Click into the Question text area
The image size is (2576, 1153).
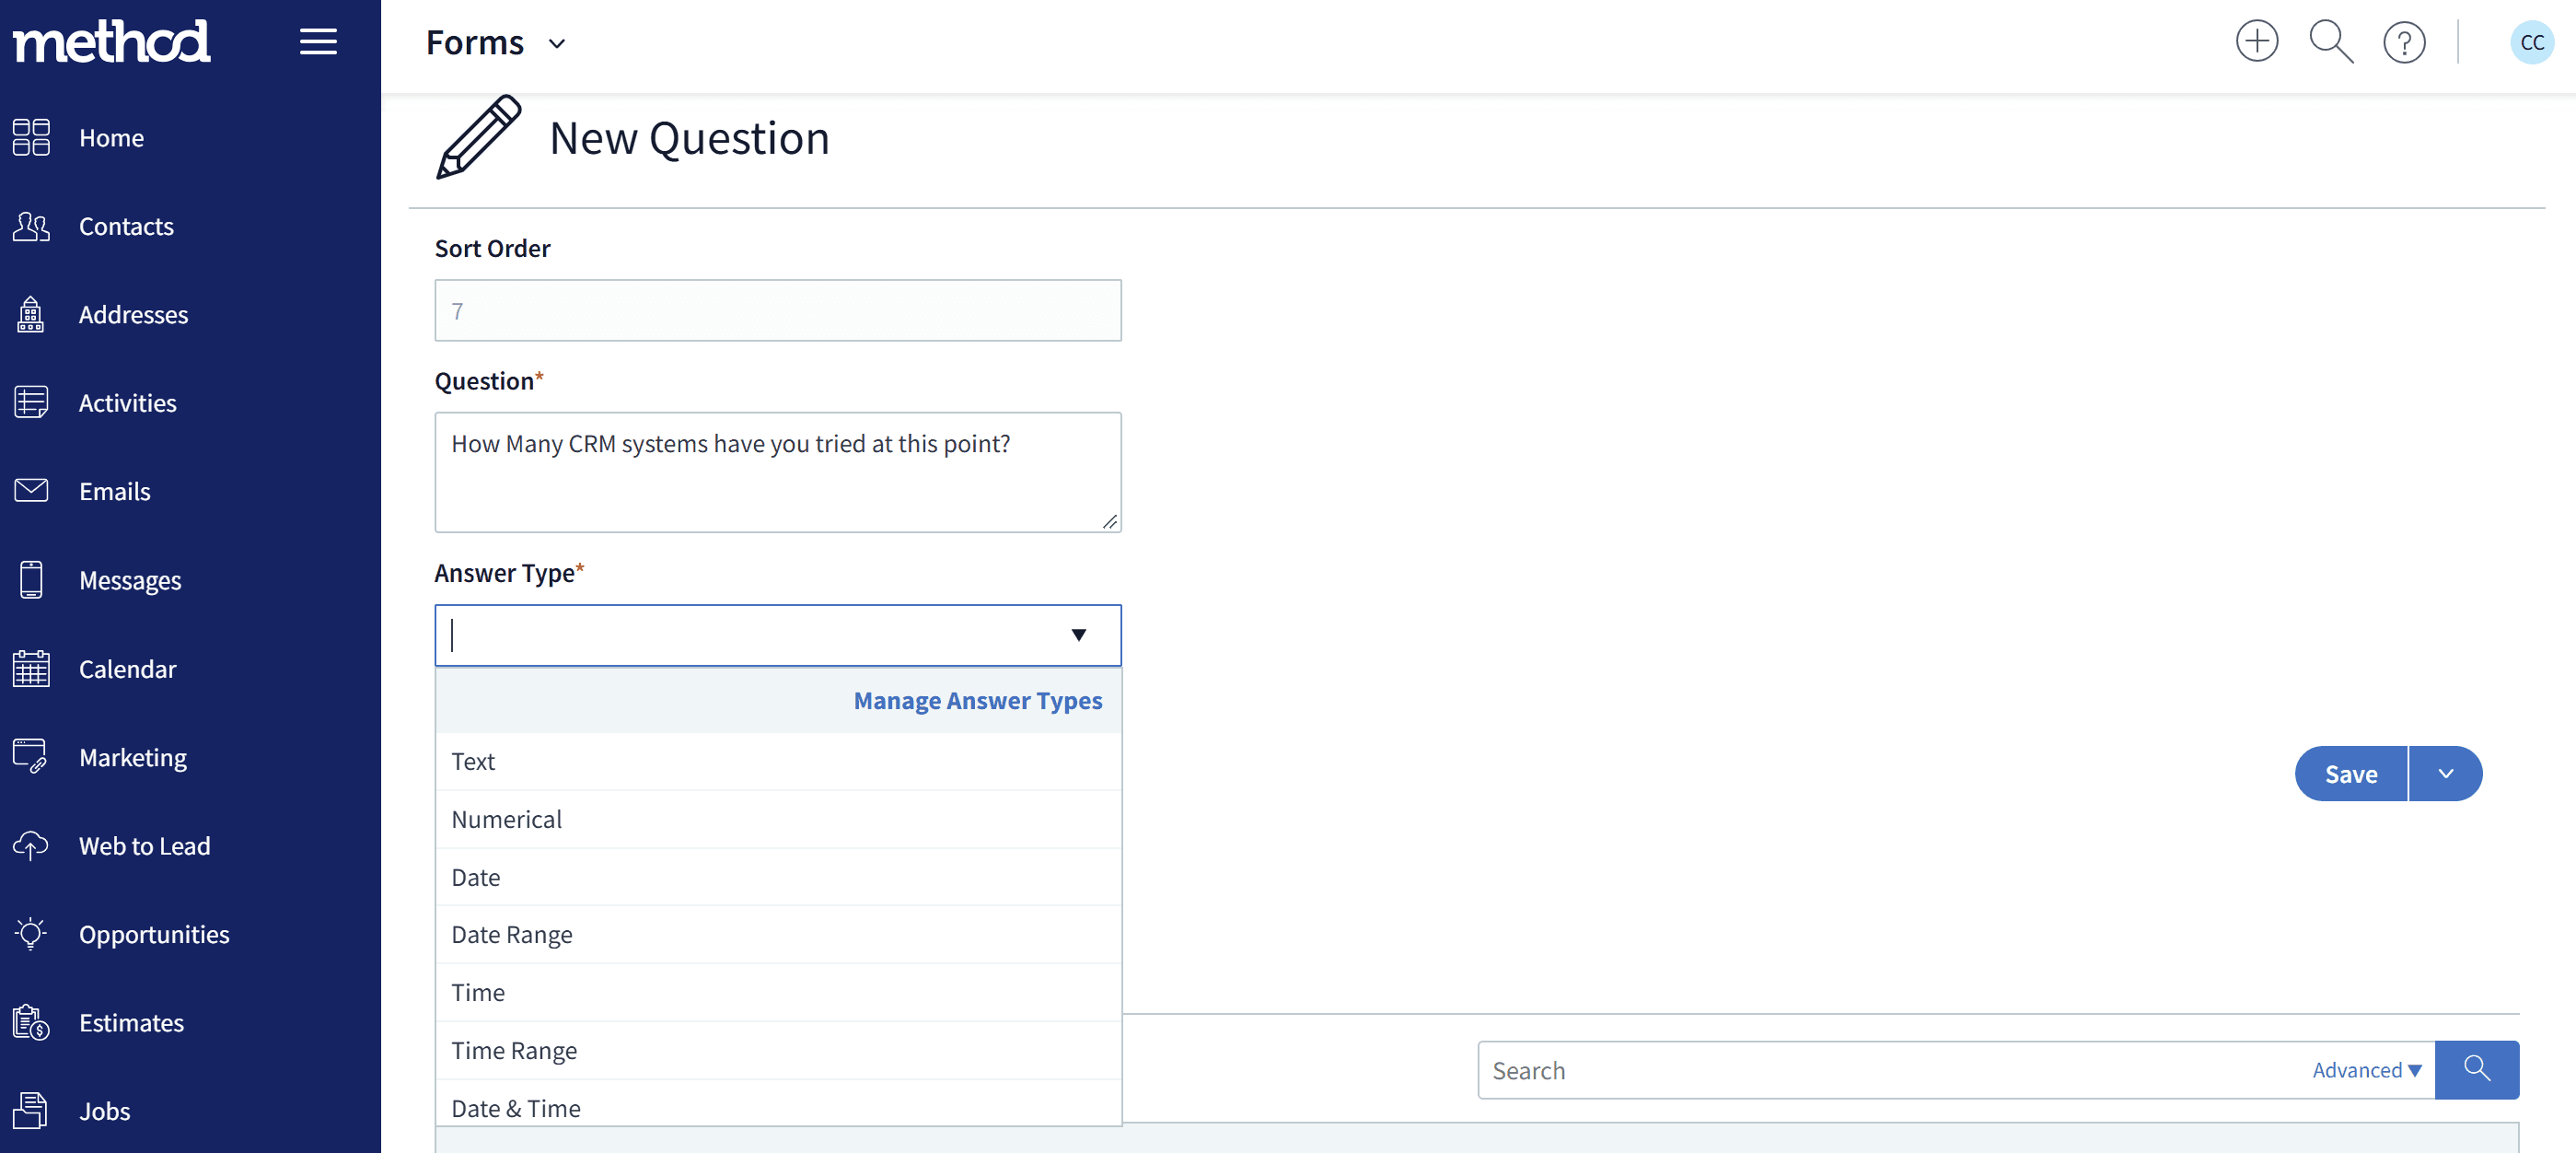tap(778, 472)
